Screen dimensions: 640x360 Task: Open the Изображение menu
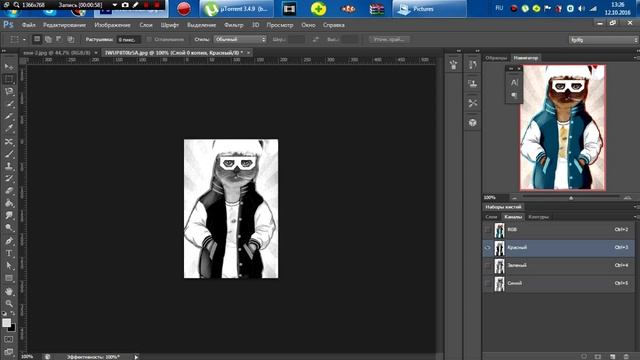(x=112, y=25)
